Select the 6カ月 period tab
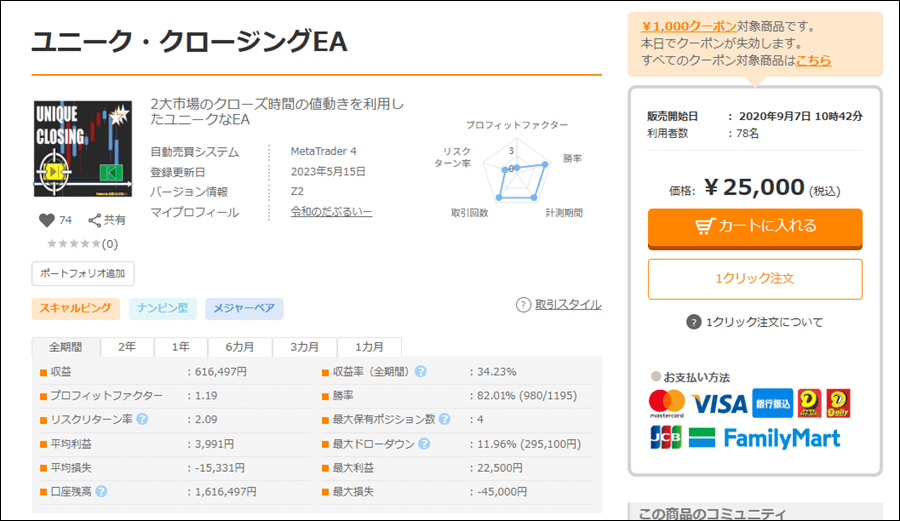The image size is (900, 521). 239,347
